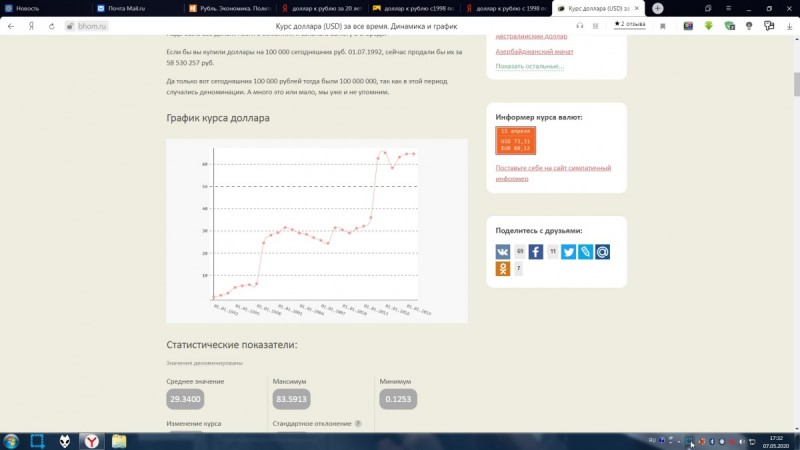Reload the page with refresh icon
Image resolution: width=800 pixels, height=450 pixels.
click(x=52, y=26)
